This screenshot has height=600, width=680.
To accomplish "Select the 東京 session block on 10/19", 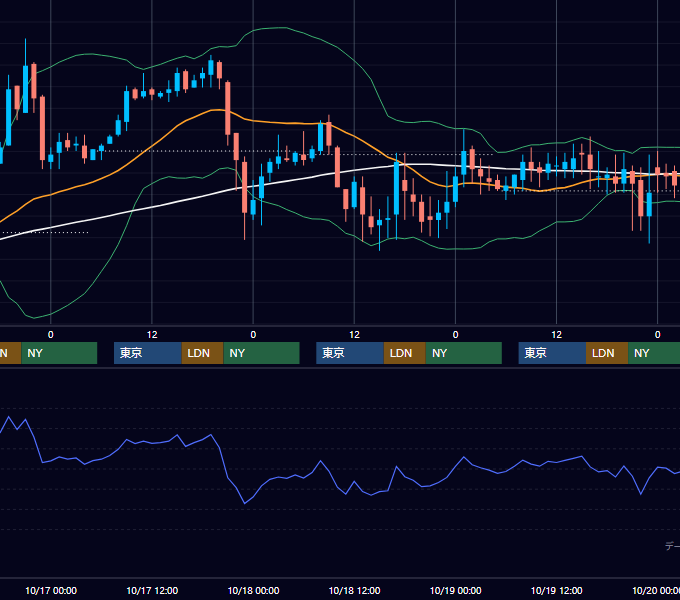I will tap(552, 353).
